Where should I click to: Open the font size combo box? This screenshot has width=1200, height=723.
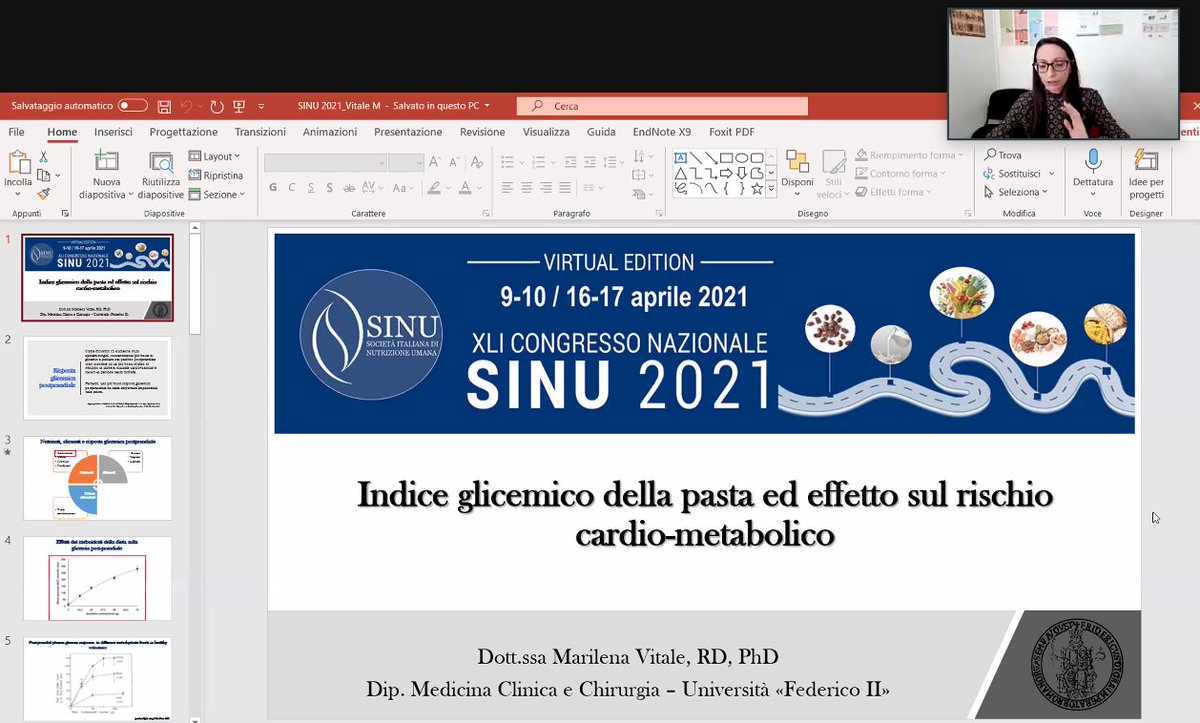coord(406,163)
